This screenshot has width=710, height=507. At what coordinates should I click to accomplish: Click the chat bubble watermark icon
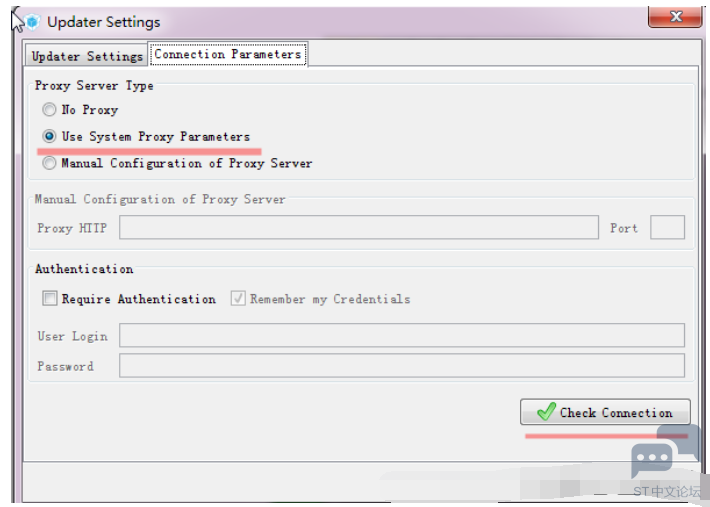[x=666, y=451]
